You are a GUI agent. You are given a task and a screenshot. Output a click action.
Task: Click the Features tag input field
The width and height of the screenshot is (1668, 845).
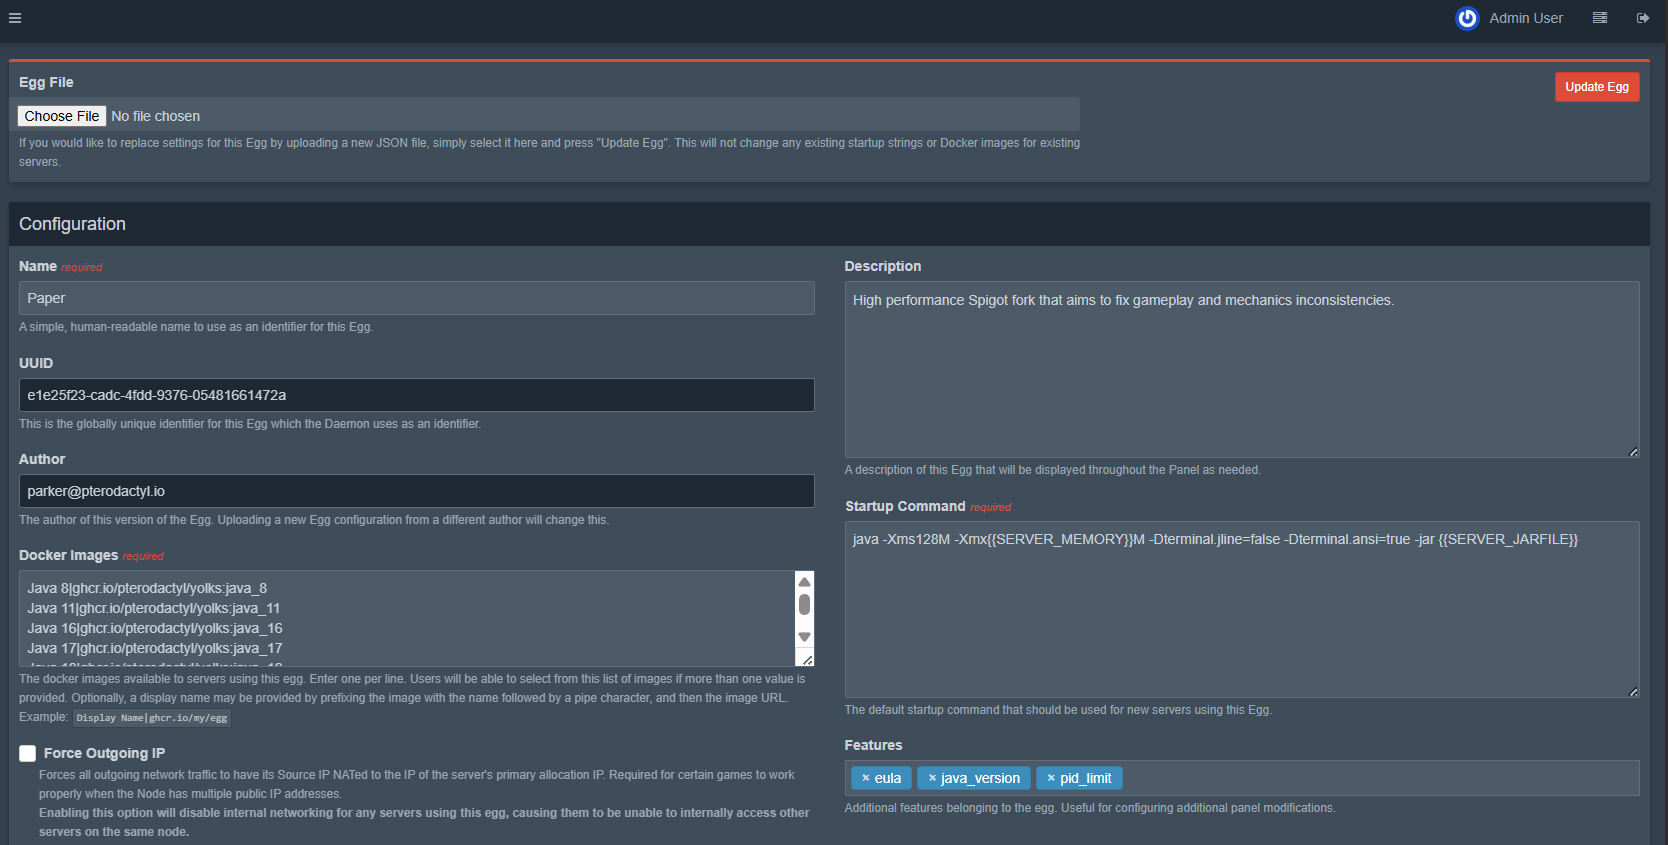click(x=1380, y=778)
